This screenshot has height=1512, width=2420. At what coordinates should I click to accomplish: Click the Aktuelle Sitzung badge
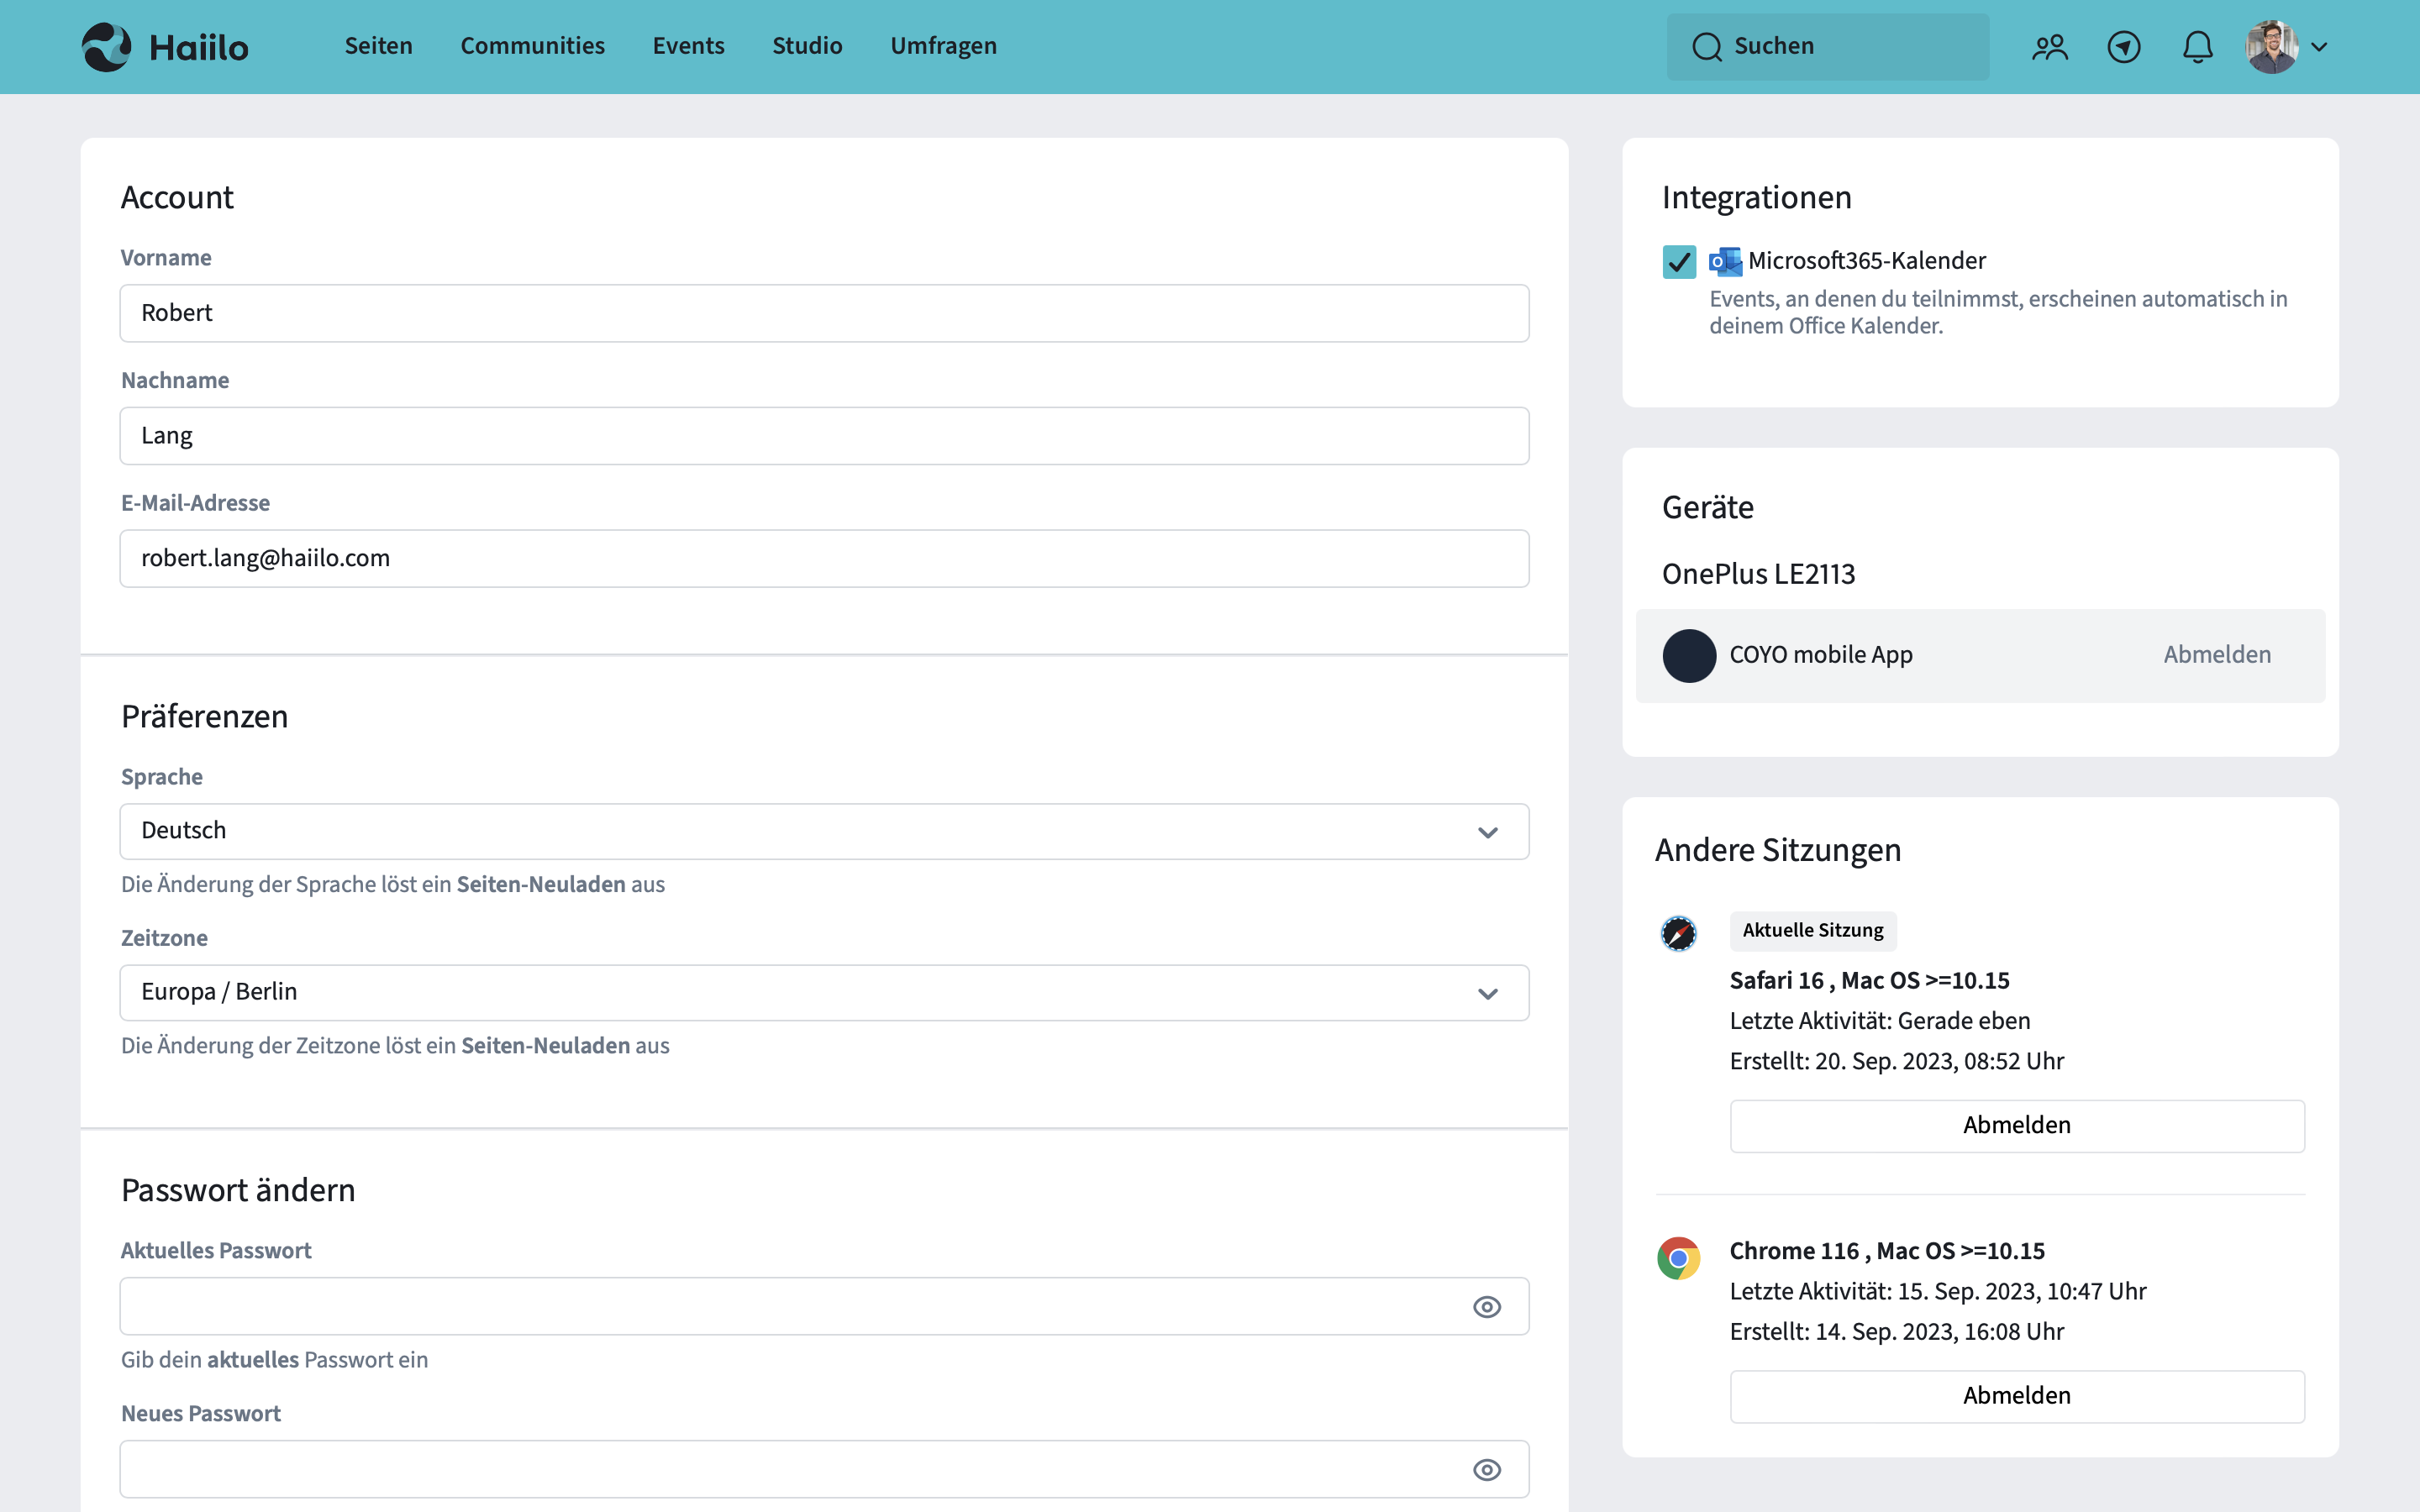pyautogui.click(x=1813, y=931)
